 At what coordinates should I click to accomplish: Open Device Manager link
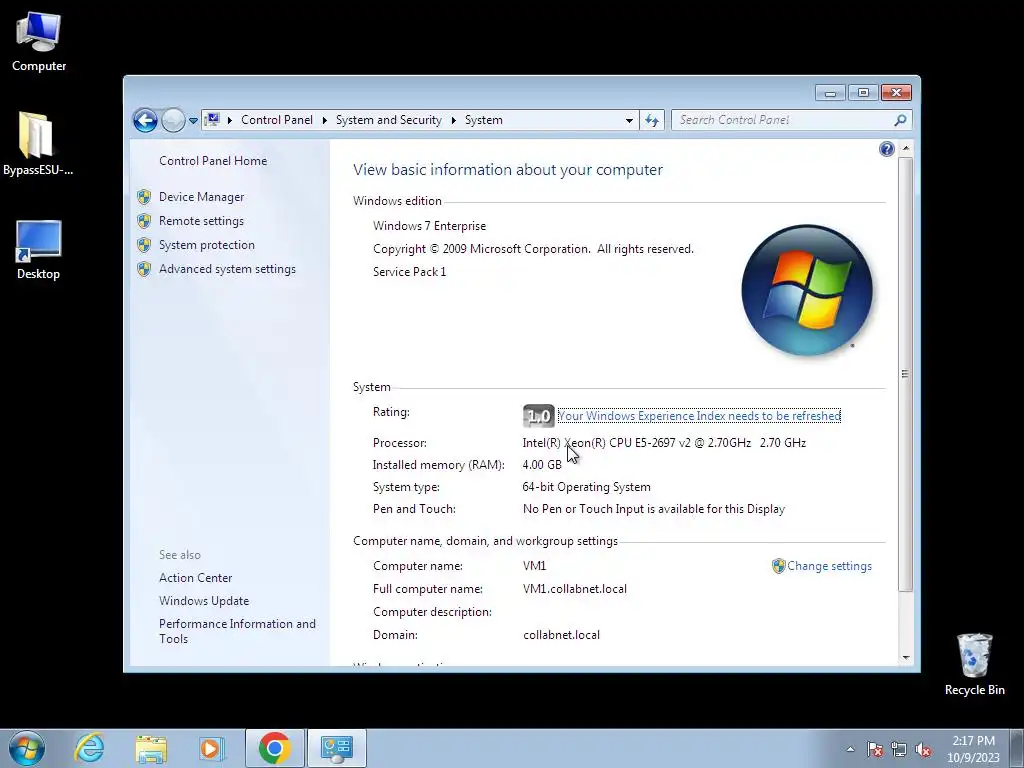pyautogui.click(x=201, y=197)
